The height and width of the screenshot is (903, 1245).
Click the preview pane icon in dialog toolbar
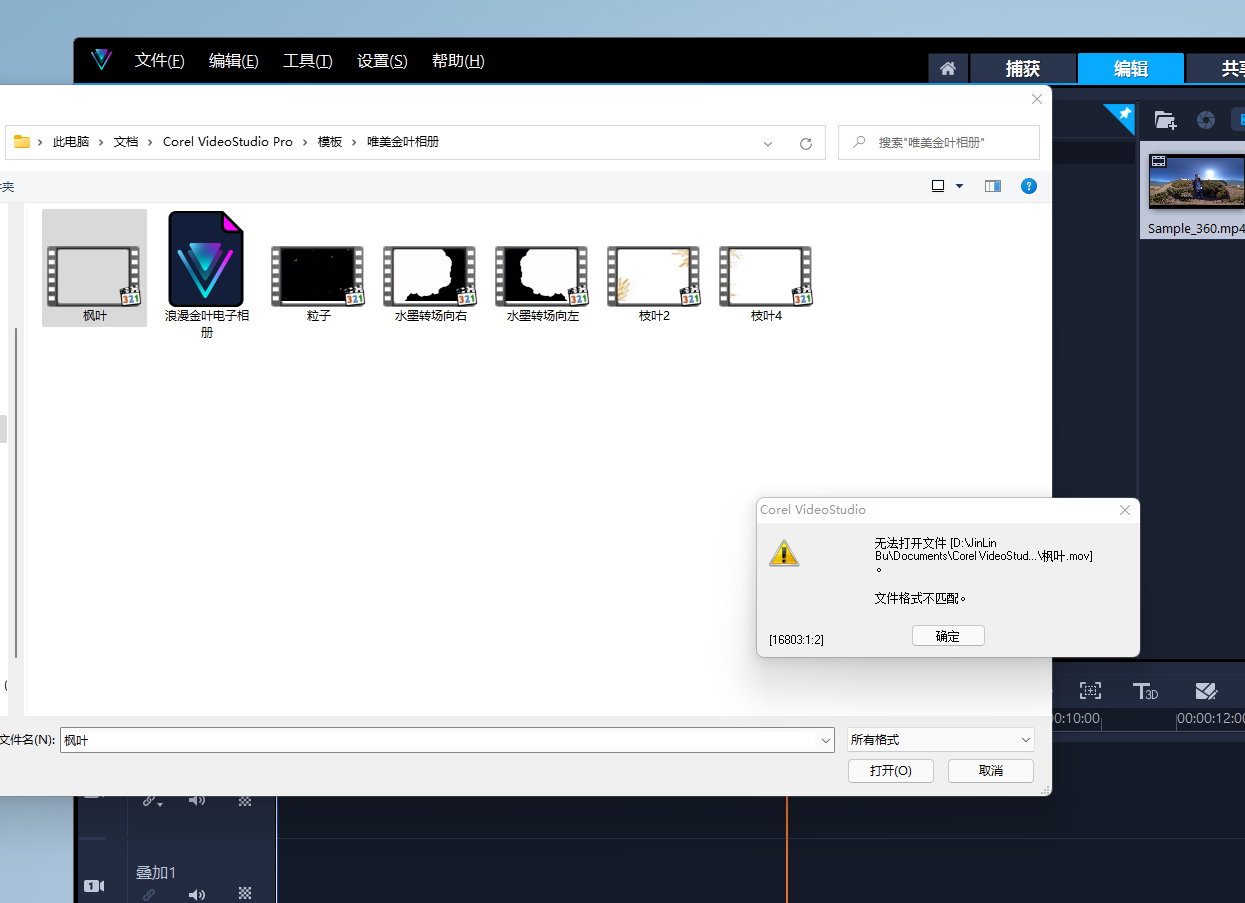(x=992, y=186)
